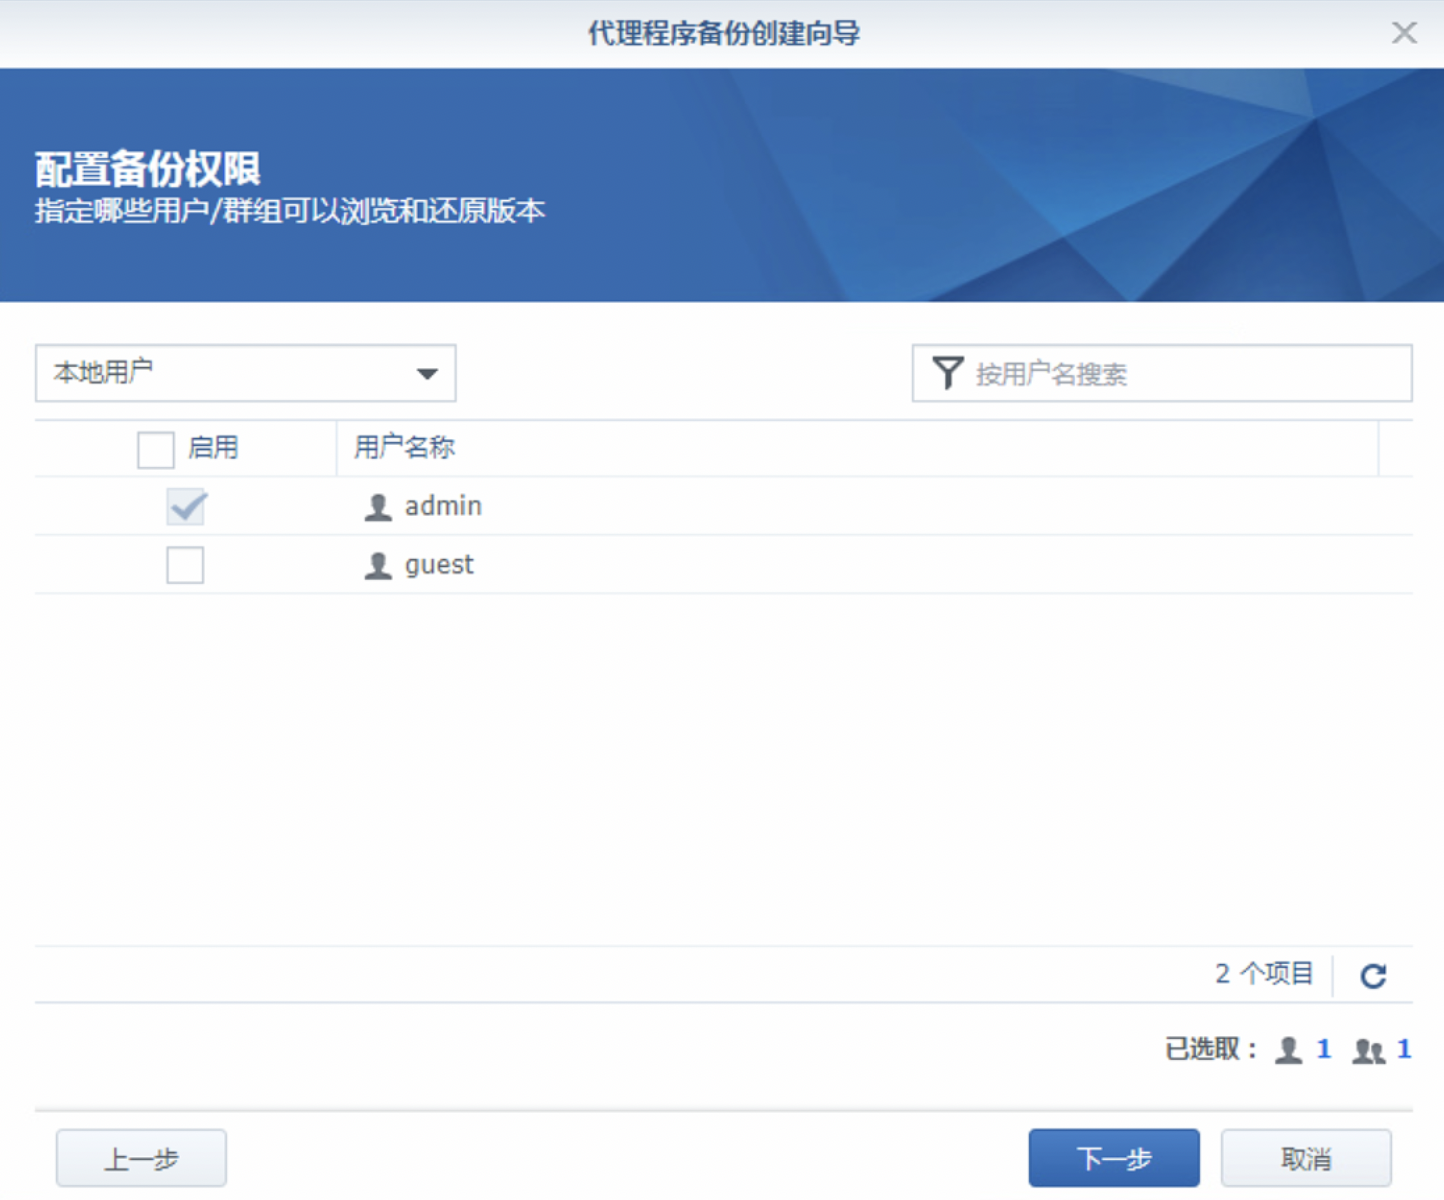Click 取消 to cancel the wizard
This screenshot has width=1444, height=1200.
(1306, 1157)
